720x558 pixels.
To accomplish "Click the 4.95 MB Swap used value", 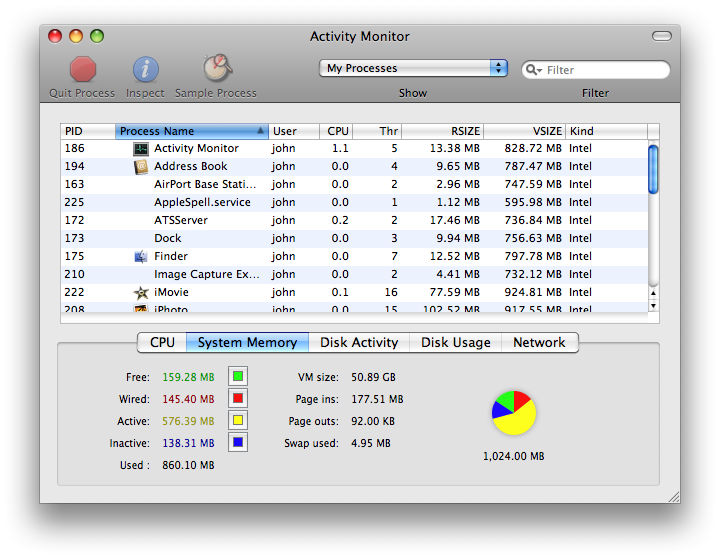I will coord(371,443).
